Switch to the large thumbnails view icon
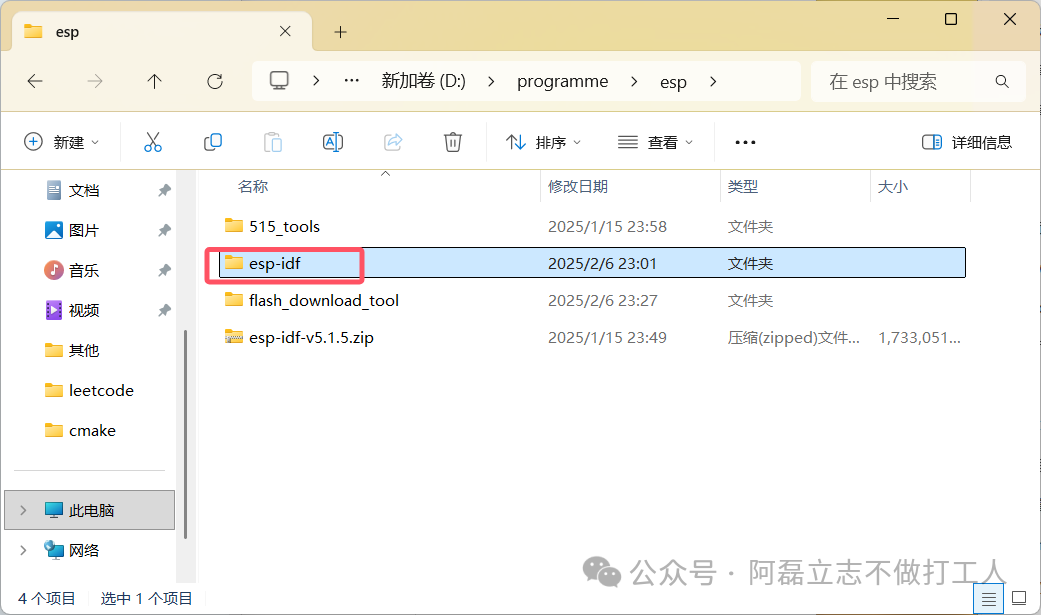This screenshot has width=1041, height=615. 1019,598
